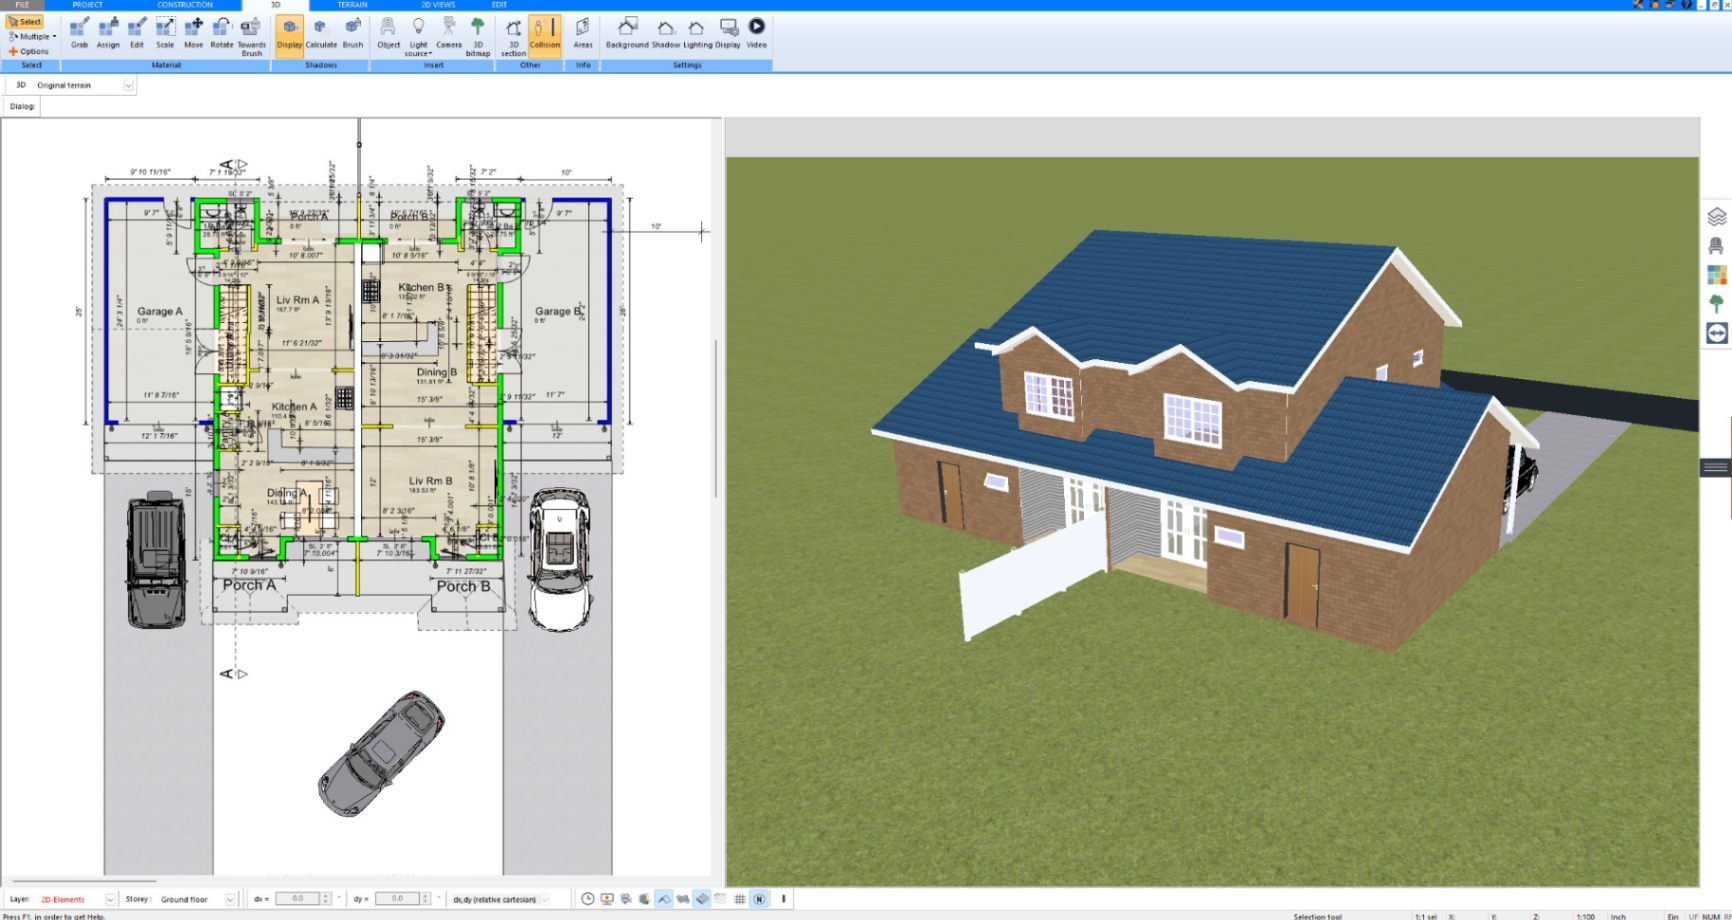The height and width of the screenshot is (920, 1732).
Task: Insert a 3D bitmap tree
Action: point(478,36)
